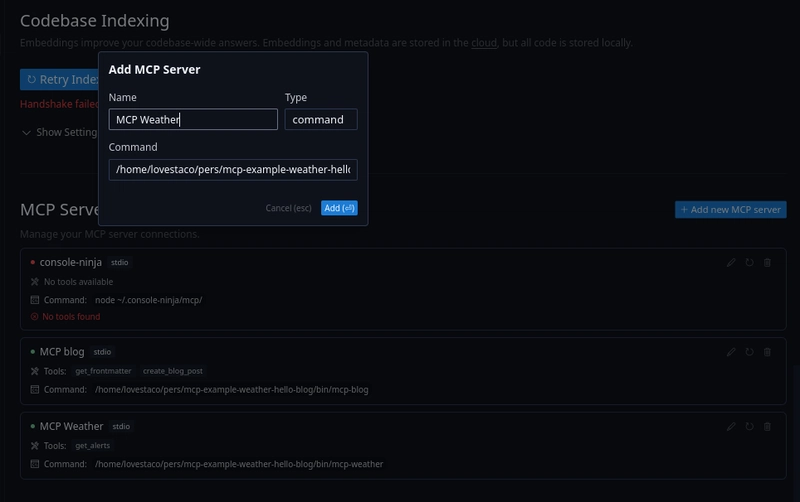
Task: Open the Type dropdown showing command
Action: (x=321, y=119)
